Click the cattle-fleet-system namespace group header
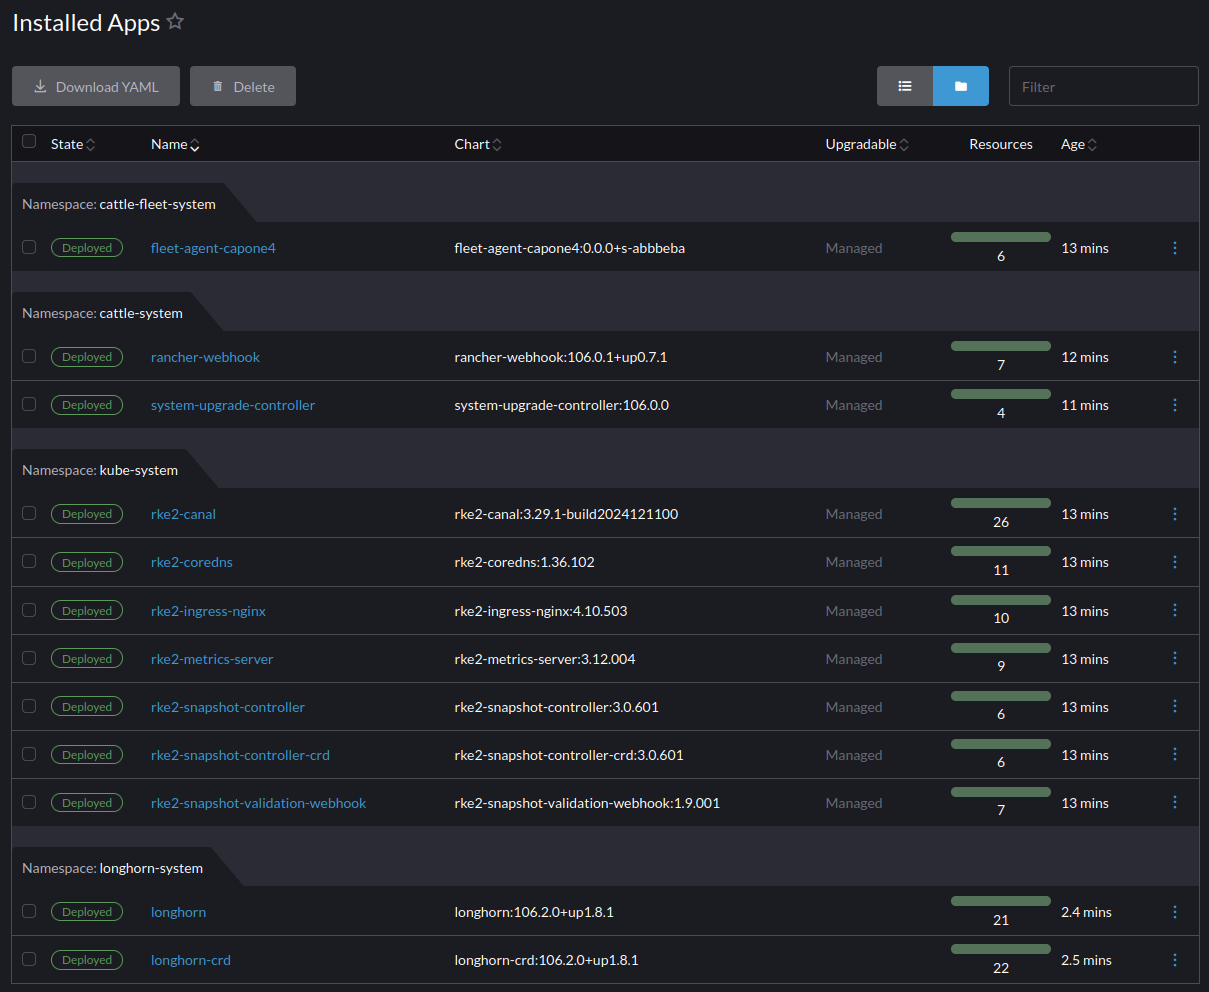Image resolution: width=1209 pixels, height=992 pixels. pos(119,204)
